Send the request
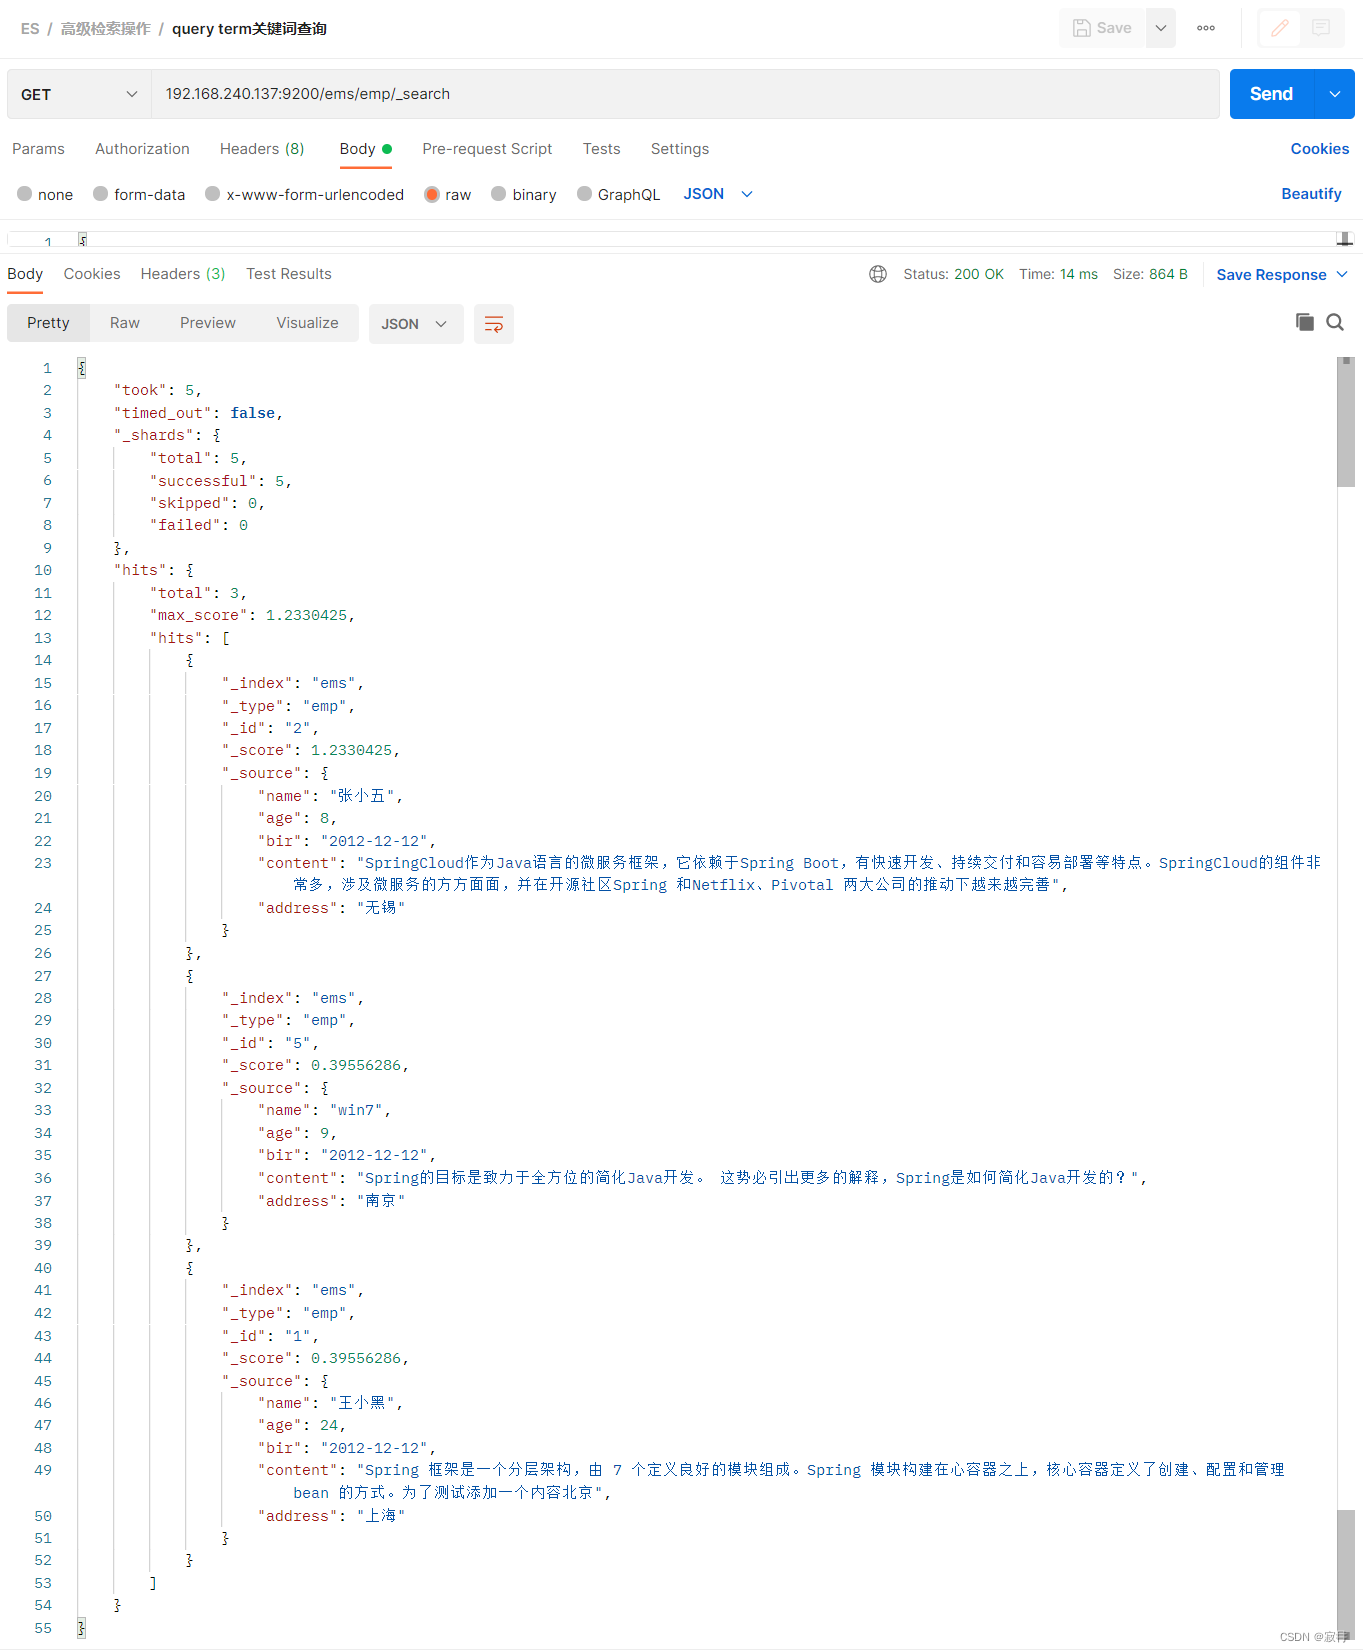The width and height of the screenshot is (1363, 1652). [x=1271, y=94]
